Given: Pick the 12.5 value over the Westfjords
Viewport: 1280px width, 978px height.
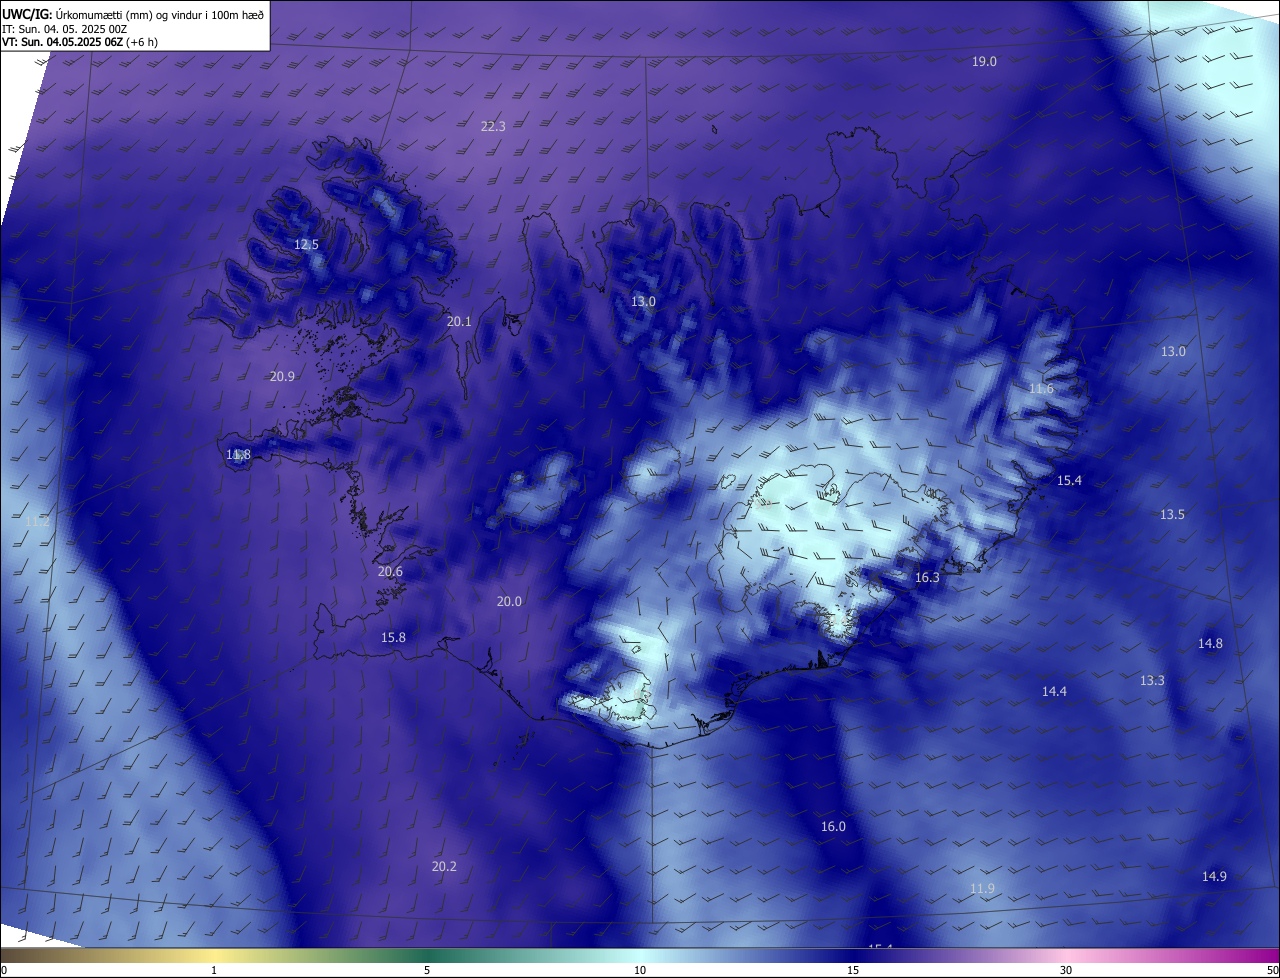Looking at the screenshot, I should pos(306,245).
